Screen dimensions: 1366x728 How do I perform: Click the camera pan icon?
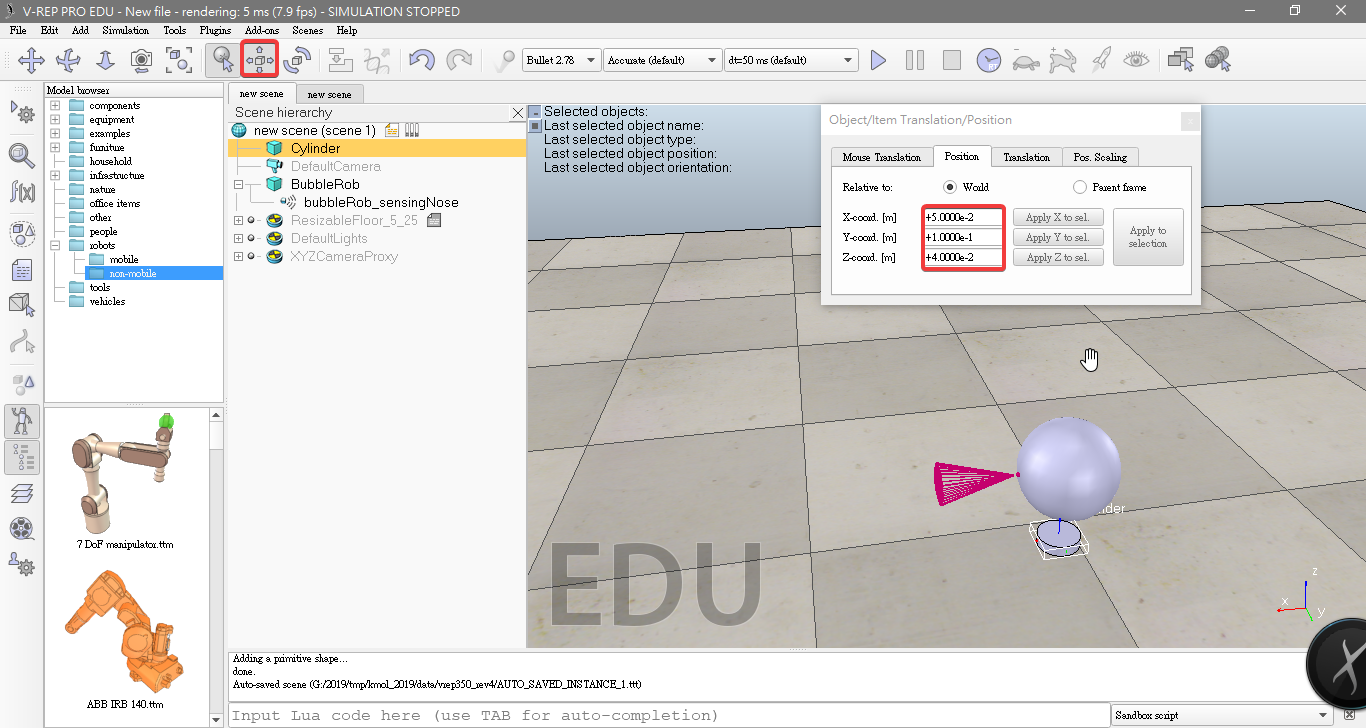click(31, 60)
